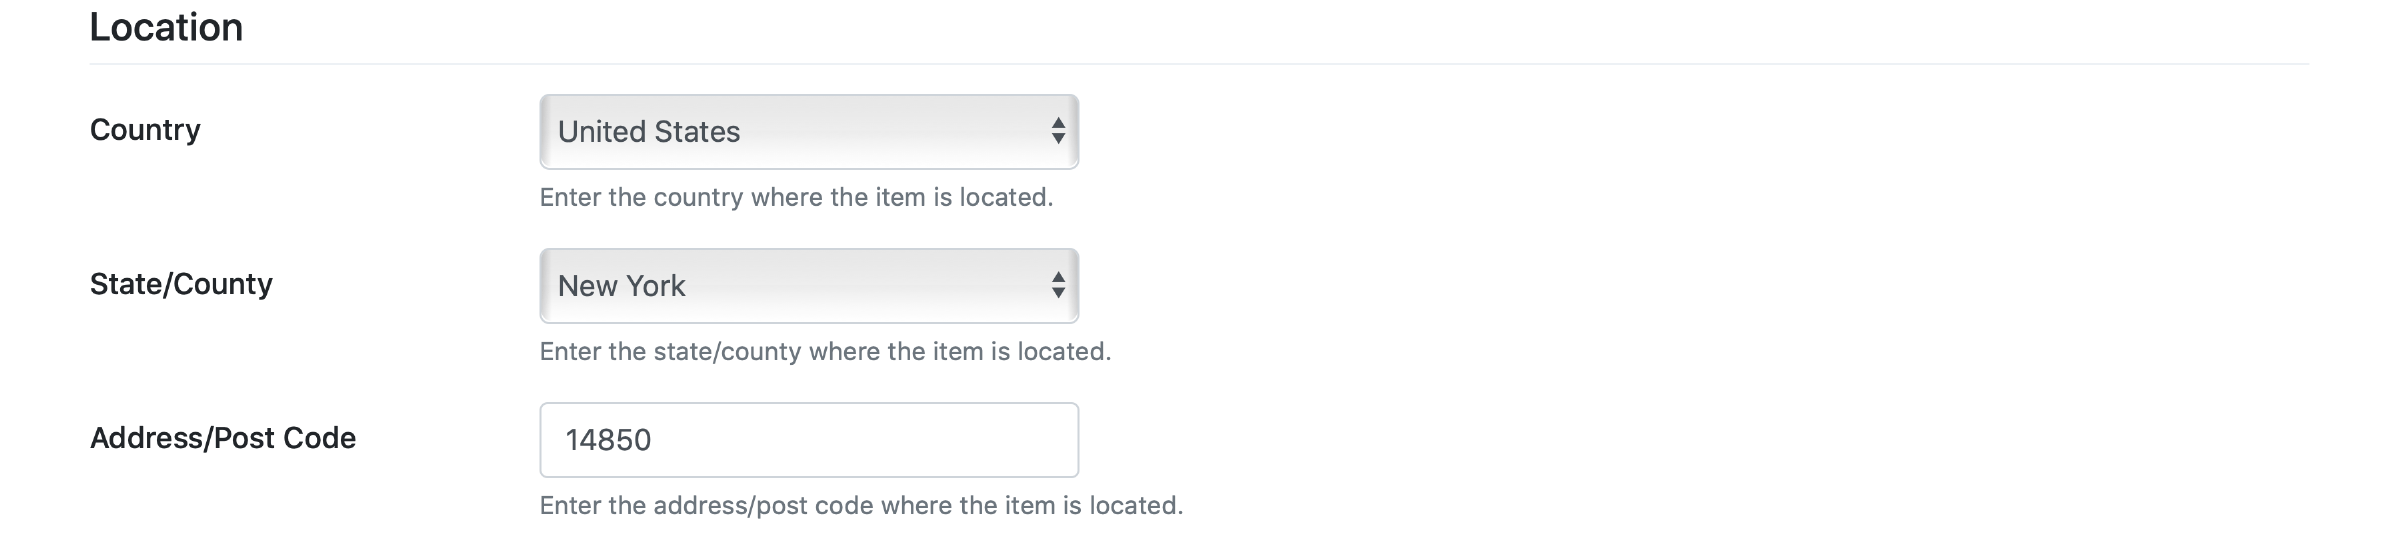2400x534 pixels.
Task: Click the "United States" selected value
Action: (x=649, y=131)
